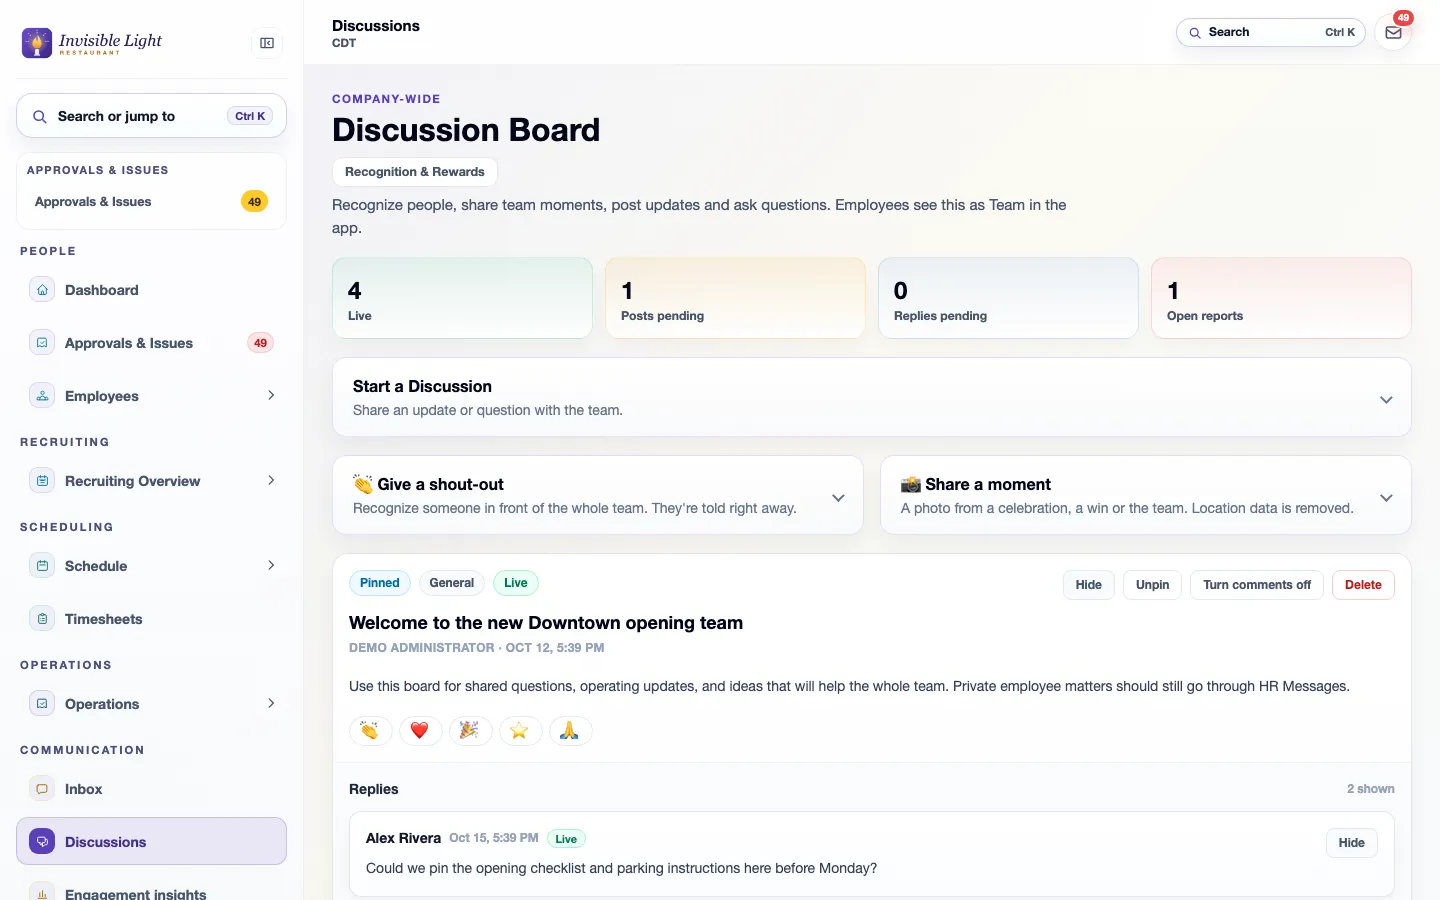Click the Recognition & Rewards button

[415, 172]
